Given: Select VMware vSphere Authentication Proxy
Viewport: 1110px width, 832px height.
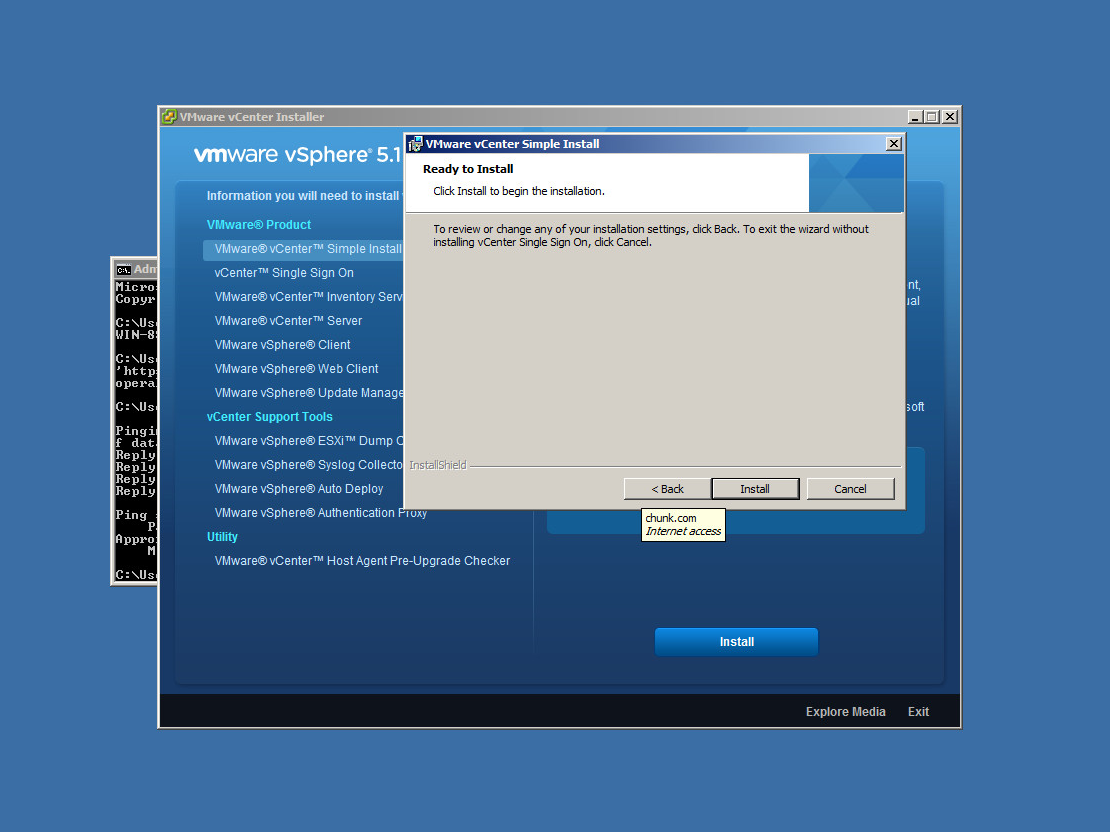Looking at the screenshot, I should tap(320, 513).
